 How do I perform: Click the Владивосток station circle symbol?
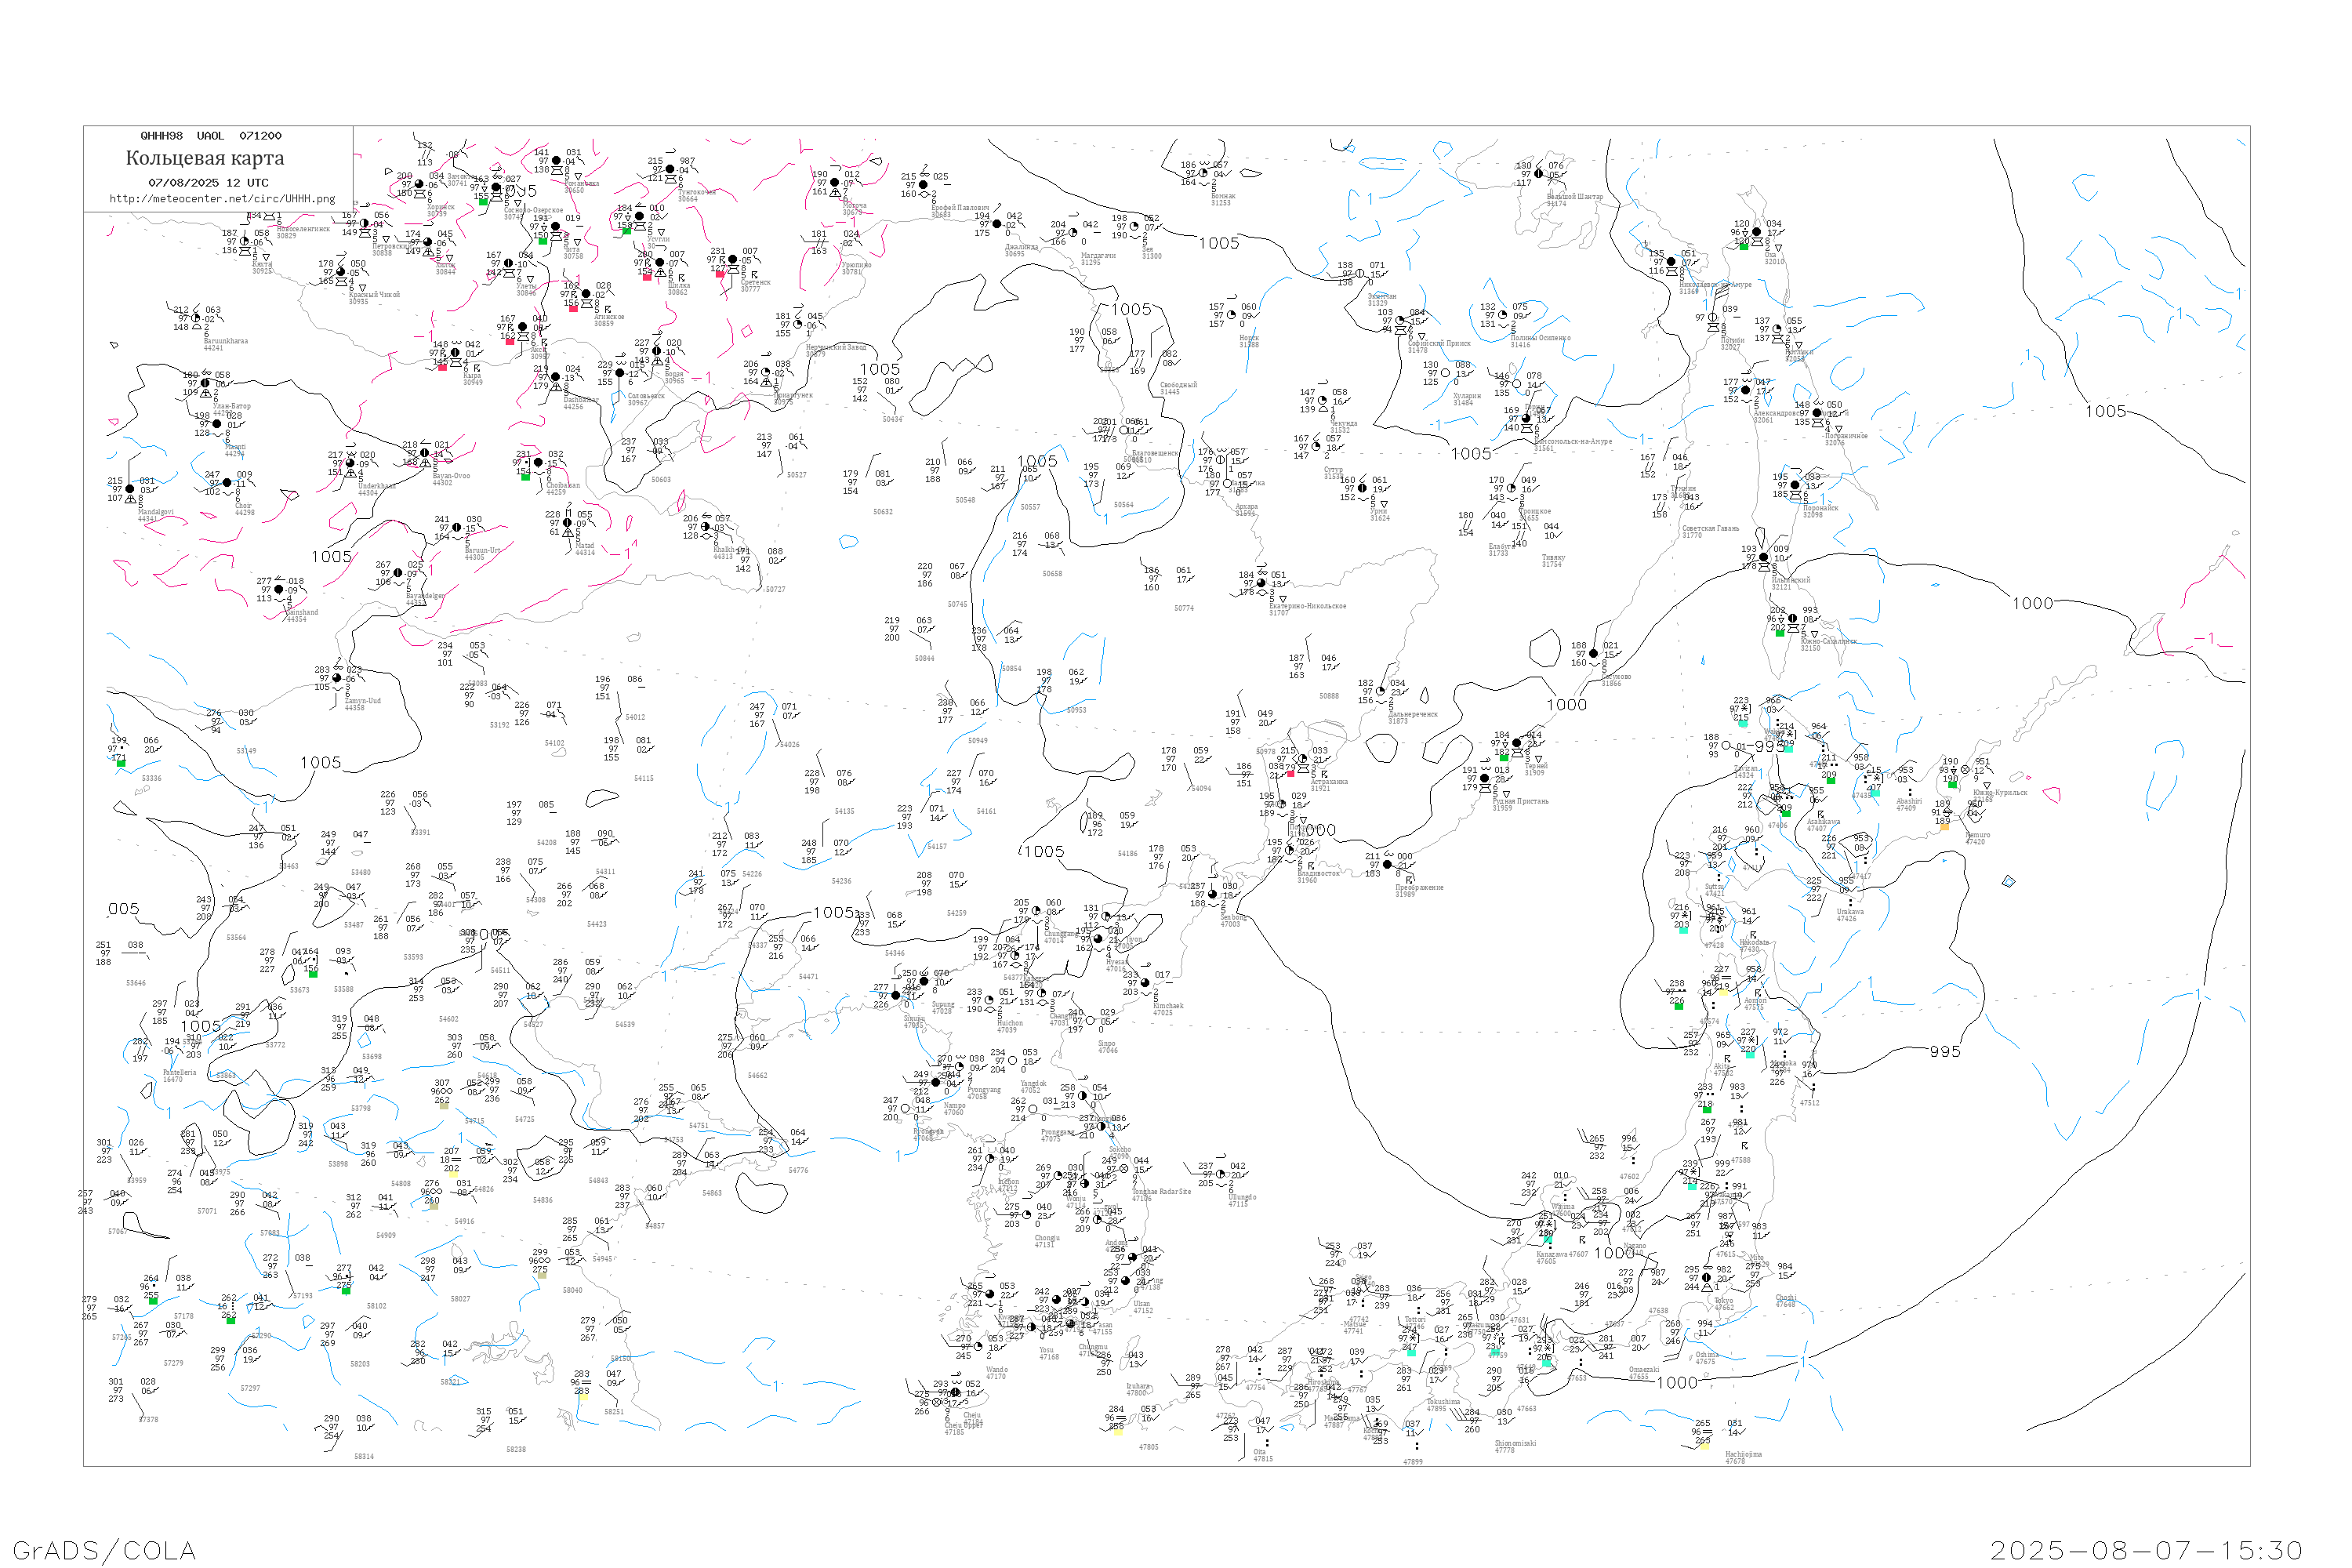pyautogui.click(x=1290, y=851)
